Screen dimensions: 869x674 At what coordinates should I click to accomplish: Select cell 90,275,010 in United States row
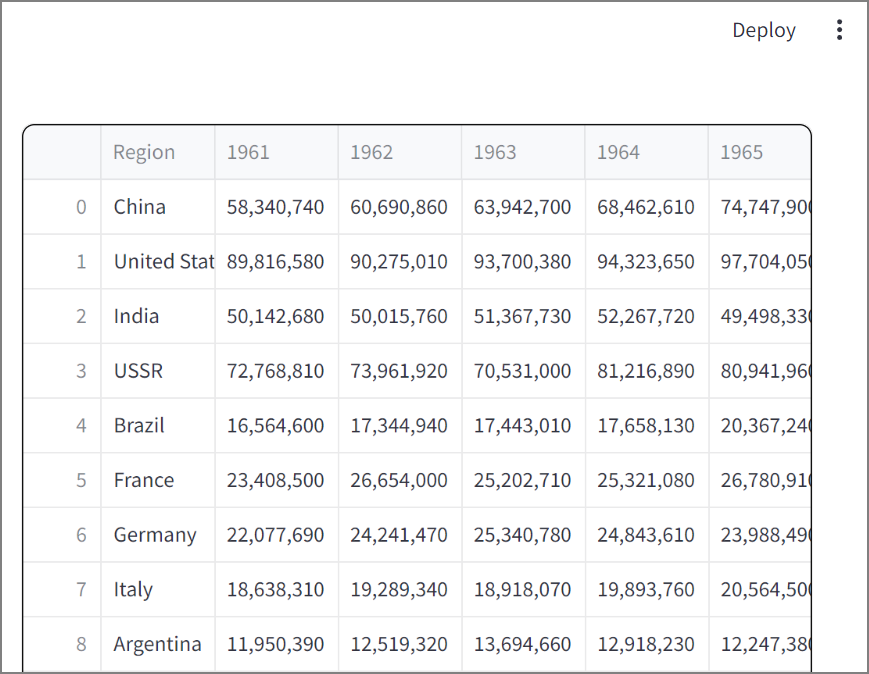400,262
